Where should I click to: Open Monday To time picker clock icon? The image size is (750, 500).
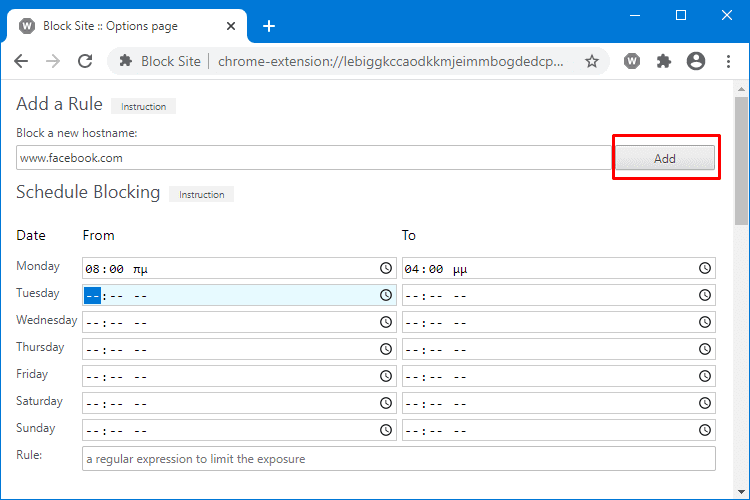705,268
